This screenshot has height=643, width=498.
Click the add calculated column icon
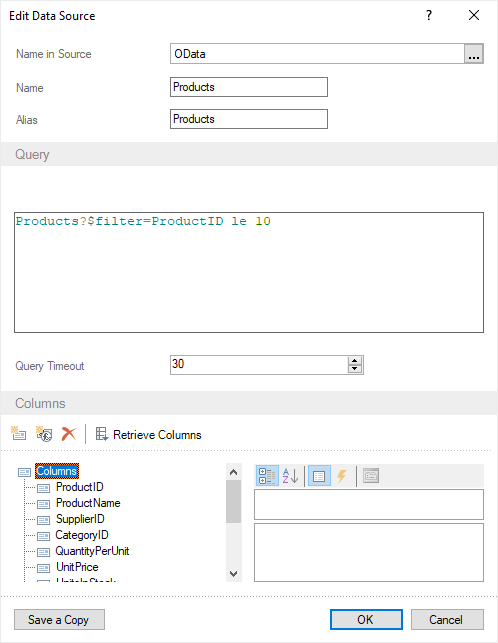pyautogui.click(x=44, y=433)
